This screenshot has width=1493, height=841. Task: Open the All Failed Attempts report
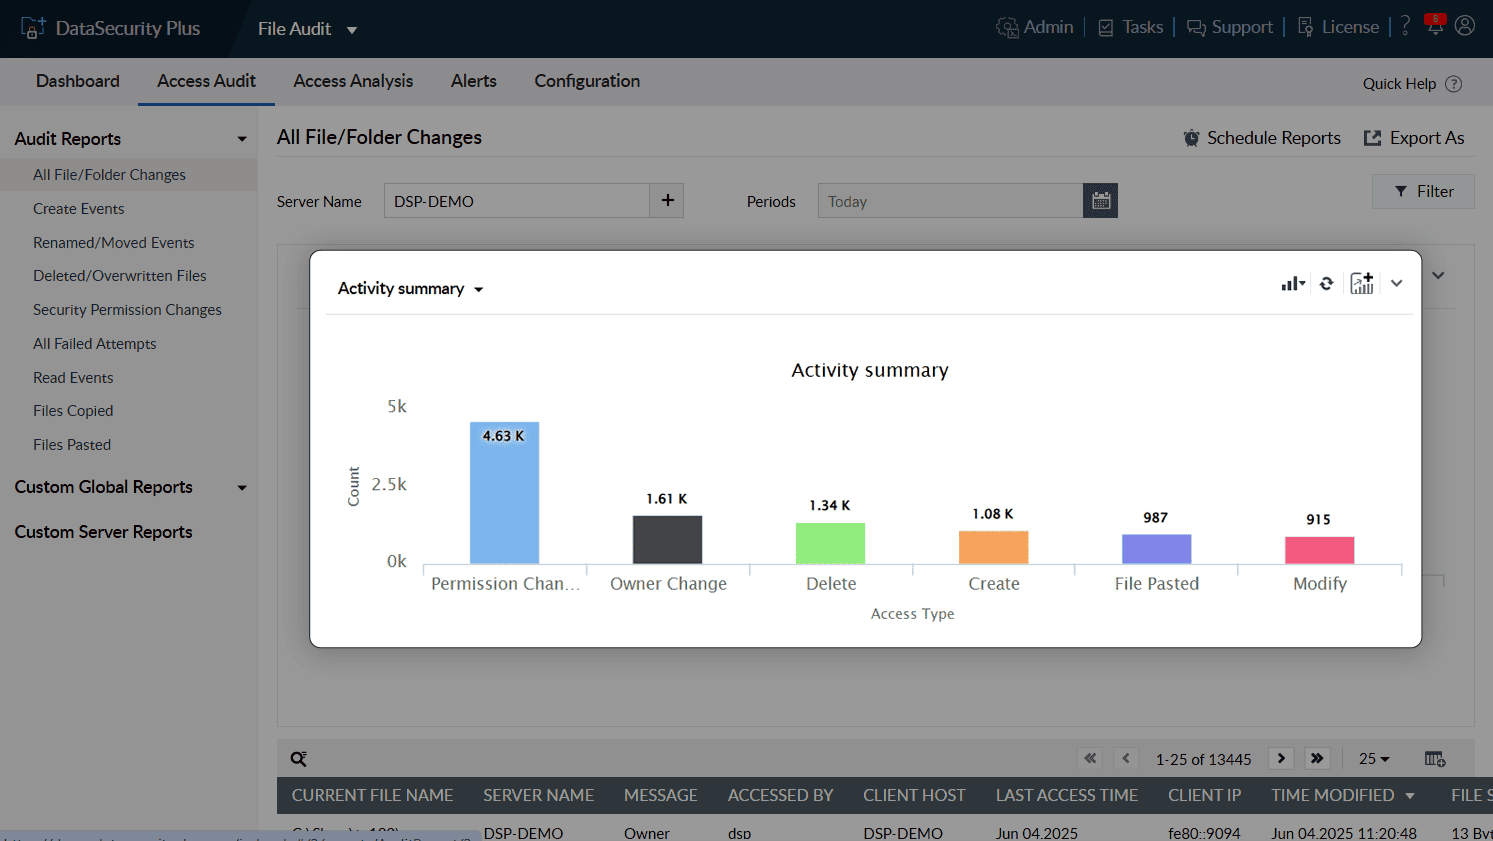click(x=95, y=344)
